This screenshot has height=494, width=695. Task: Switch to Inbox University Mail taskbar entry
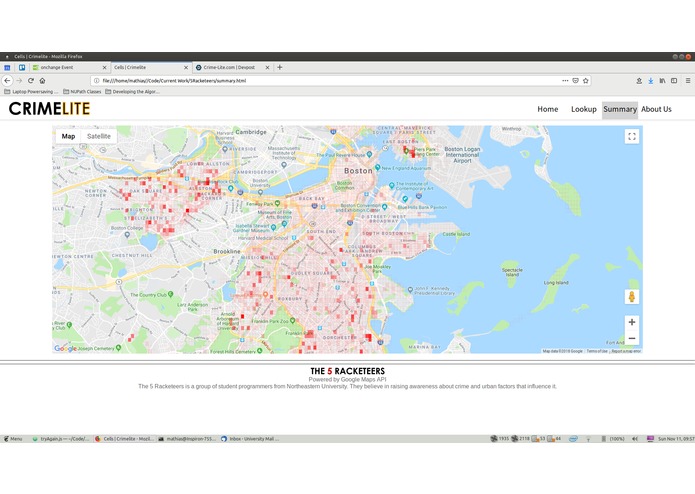[250, 439]
